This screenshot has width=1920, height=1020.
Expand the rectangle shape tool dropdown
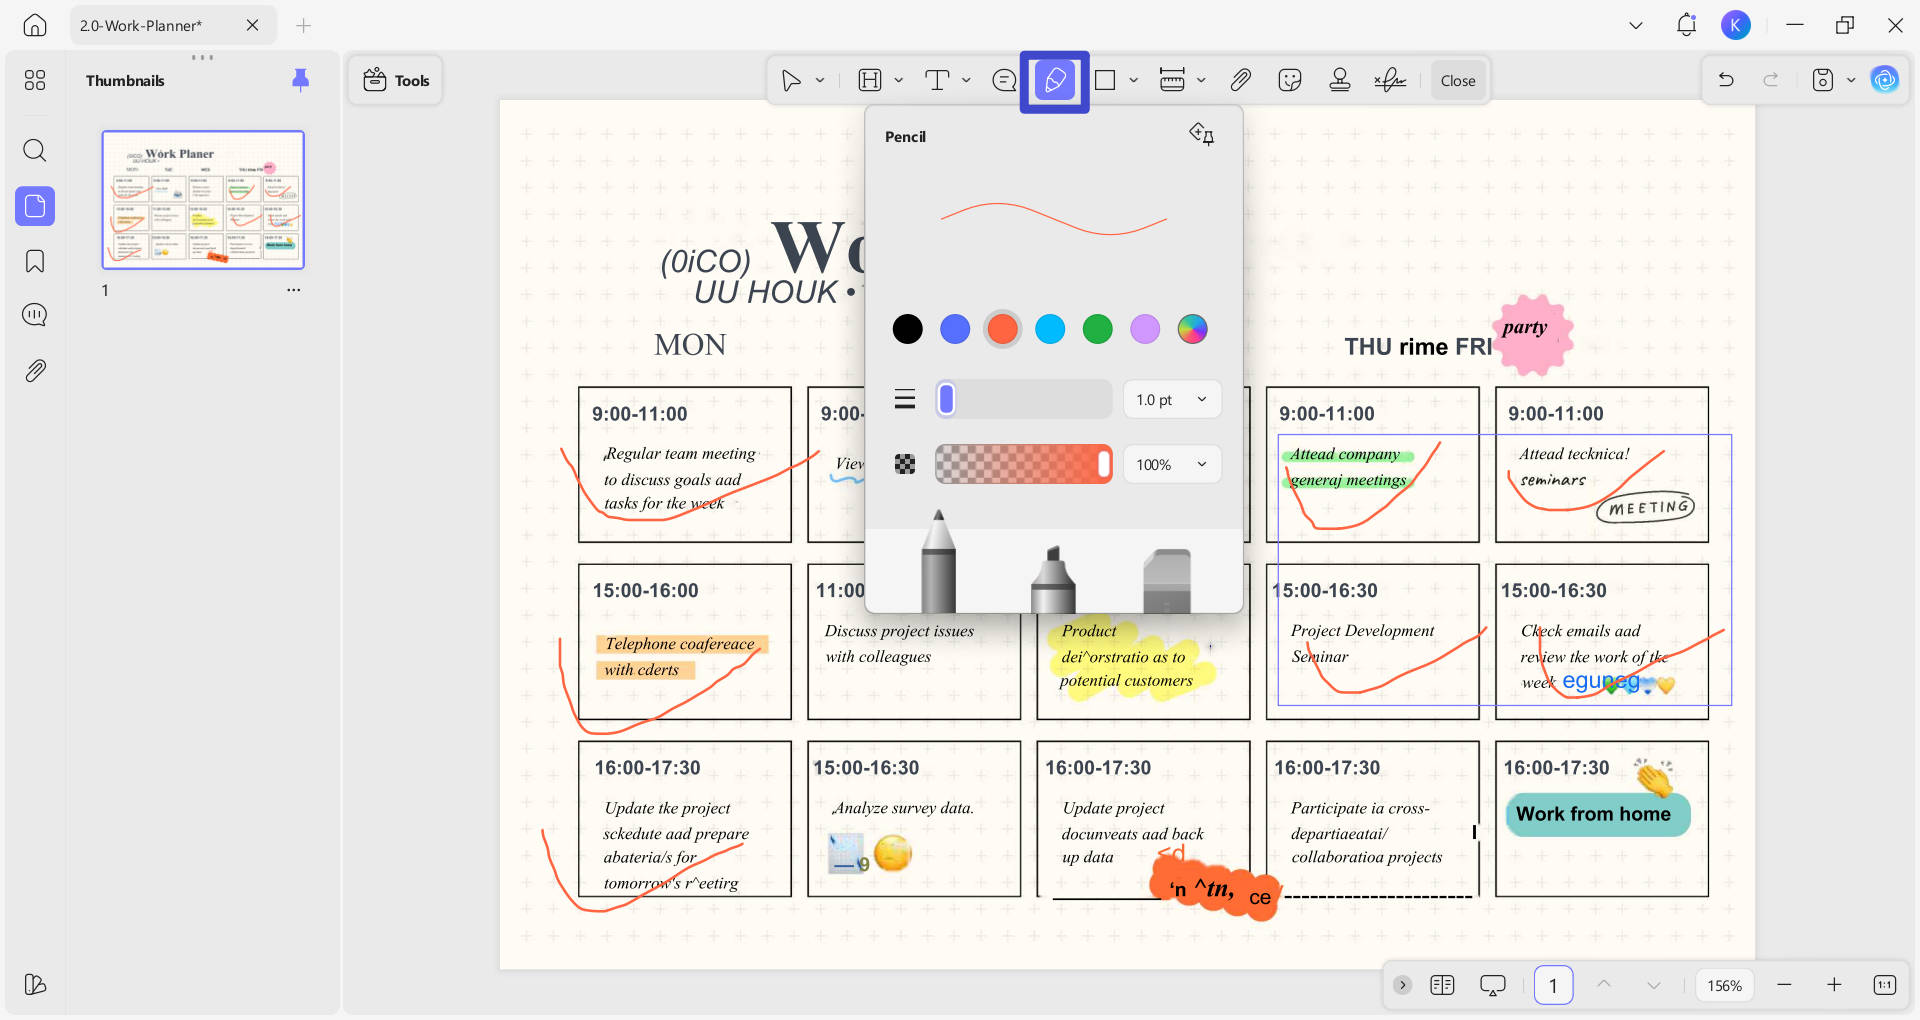pos(1133,80)
